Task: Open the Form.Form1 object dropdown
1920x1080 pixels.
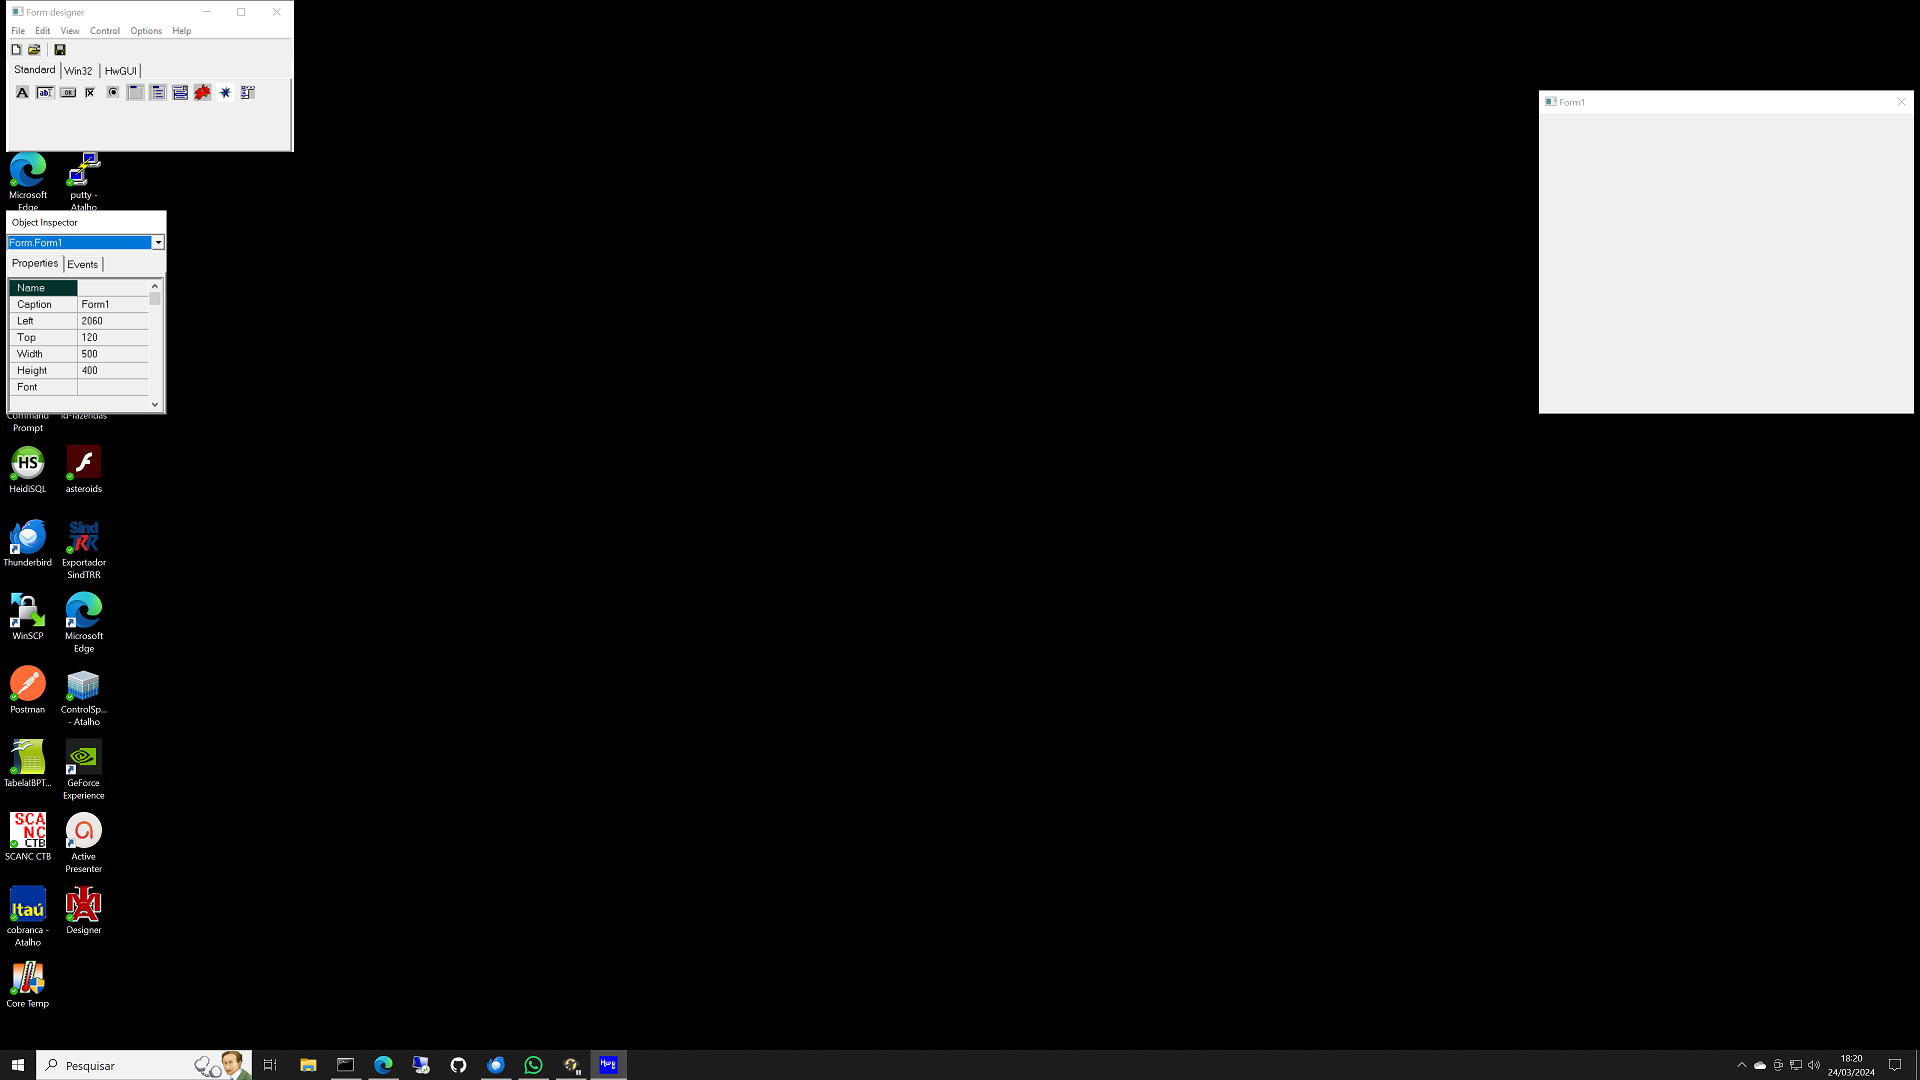Action: pos(158,243)
